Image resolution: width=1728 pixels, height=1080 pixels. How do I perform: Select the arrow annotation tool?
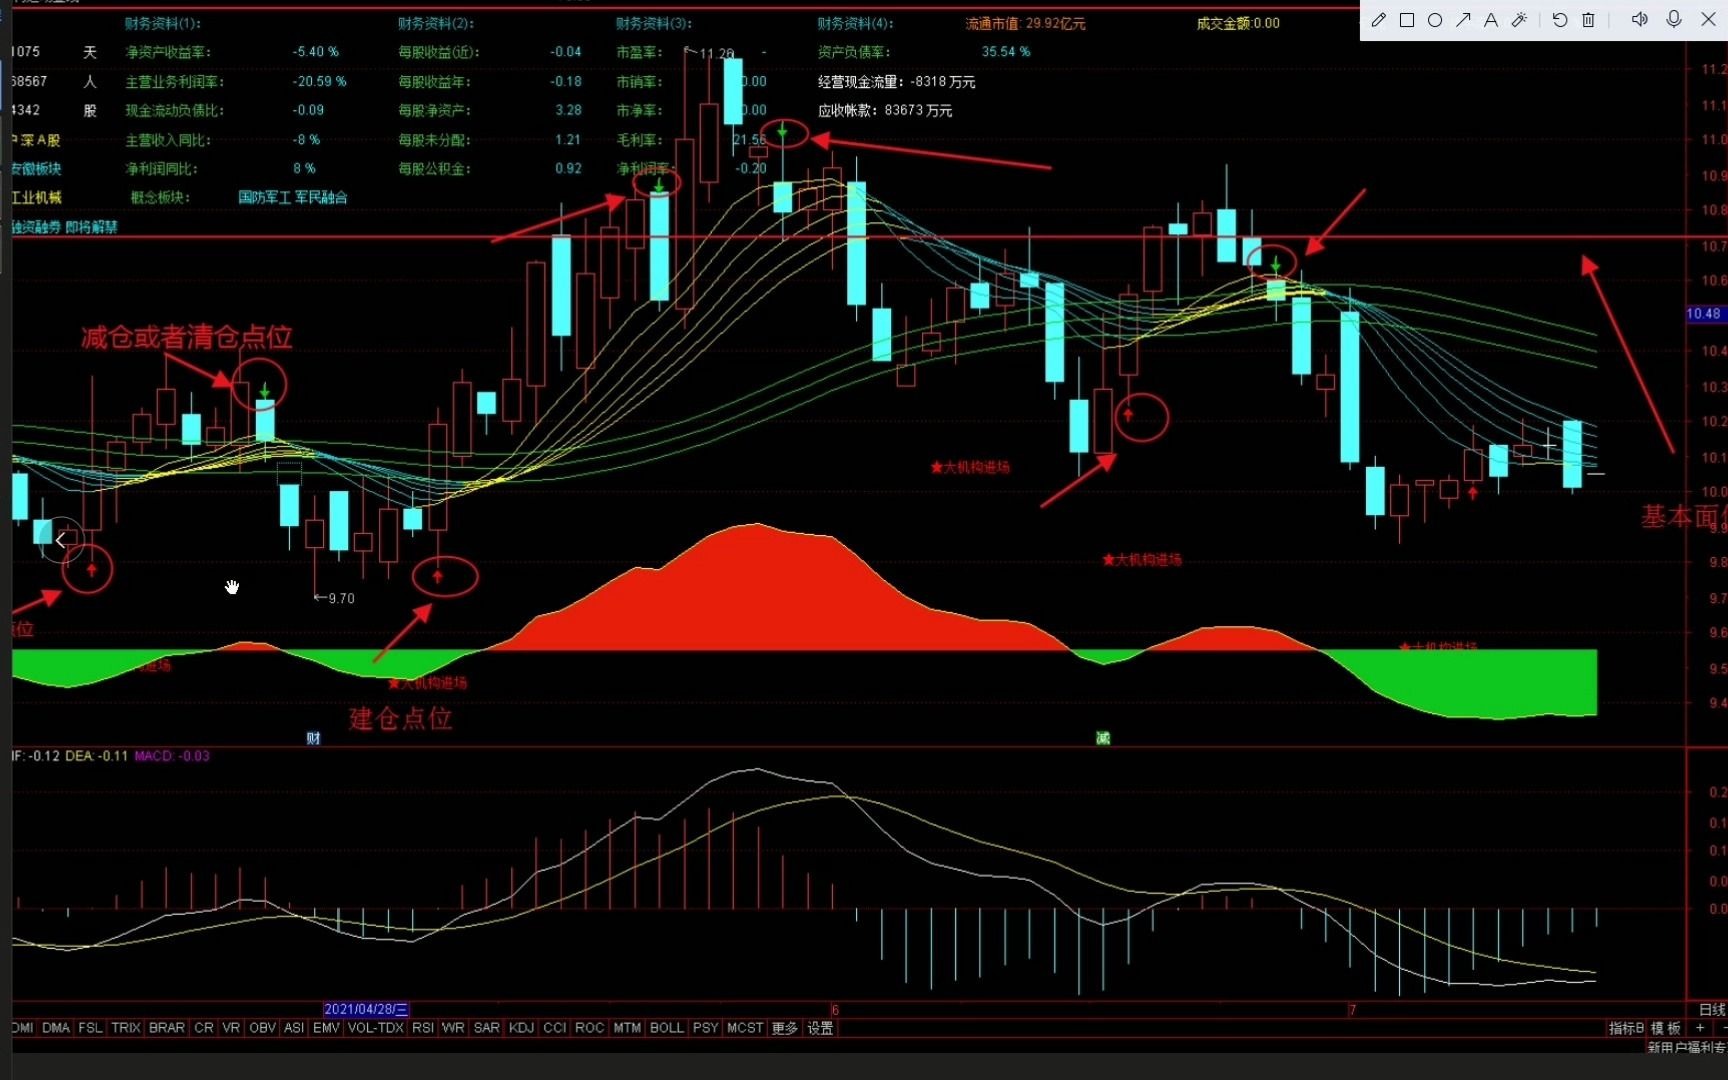1463,20
